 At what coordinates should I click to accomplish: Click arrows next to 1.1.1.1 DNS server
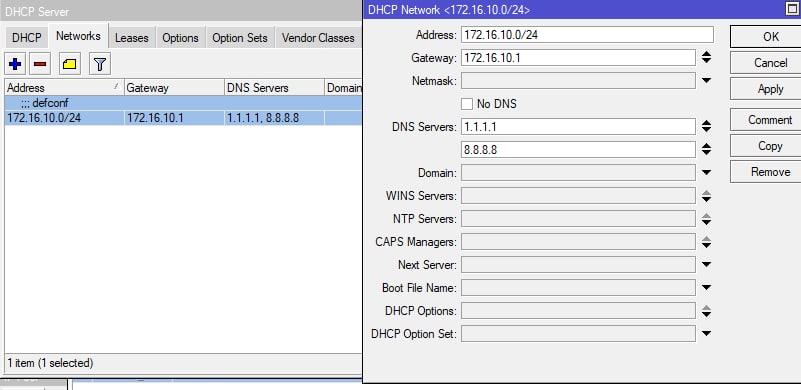(x=706, y=126)
